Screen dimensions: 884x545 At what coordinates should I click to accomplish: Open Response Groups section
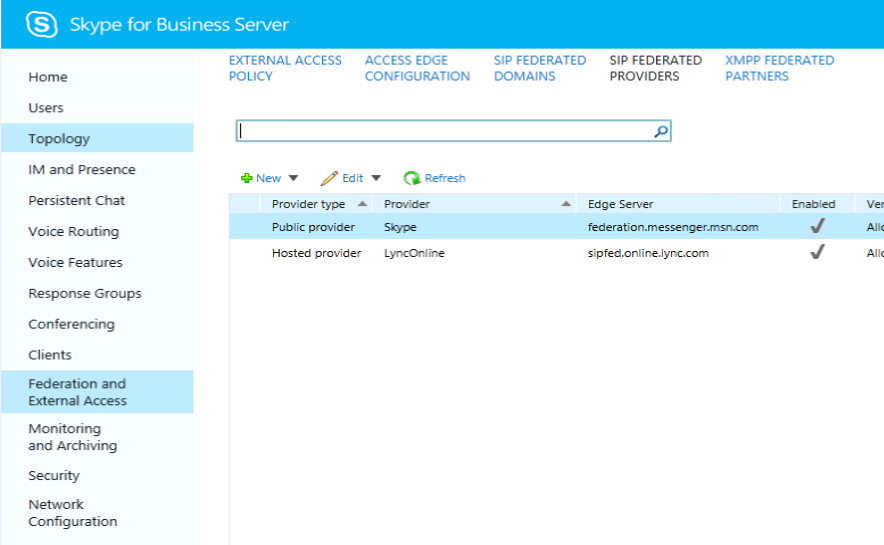click(85, 294)
